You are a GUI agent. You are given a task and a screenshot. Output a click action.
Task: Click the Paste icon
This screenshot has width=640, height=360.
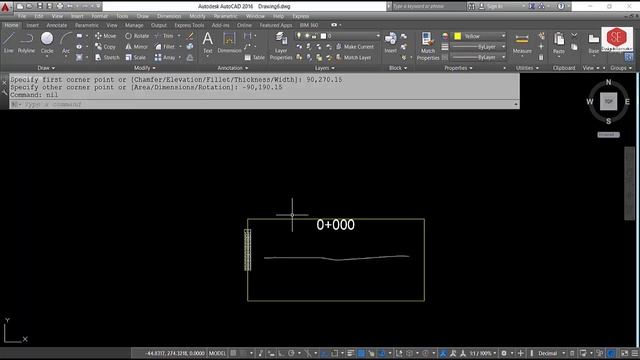coord(559,44)
